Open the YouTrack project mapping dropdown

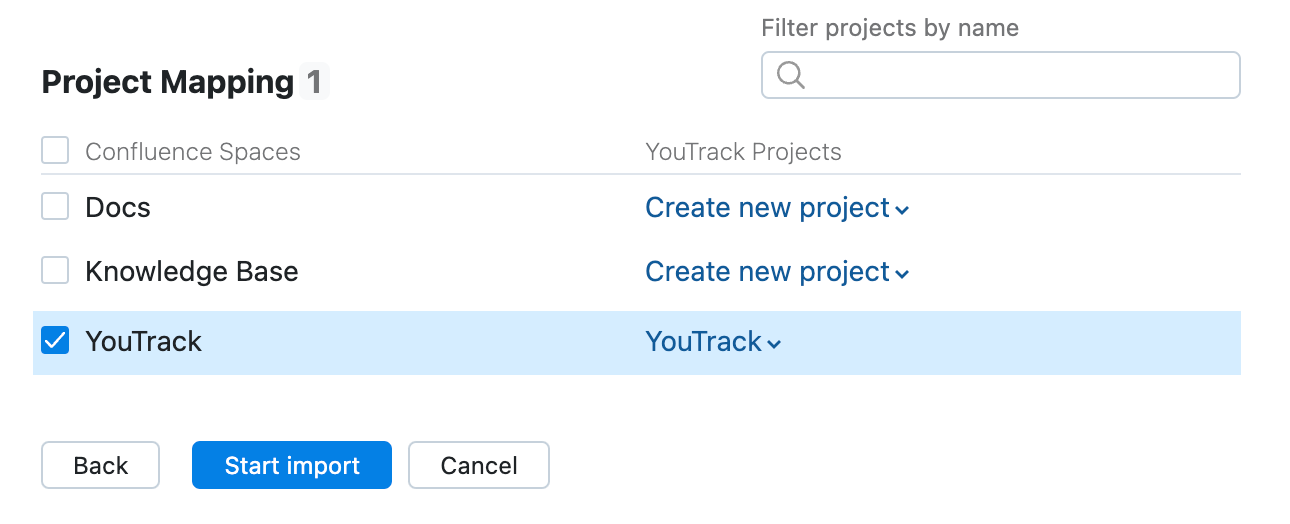tap(713, 342)
